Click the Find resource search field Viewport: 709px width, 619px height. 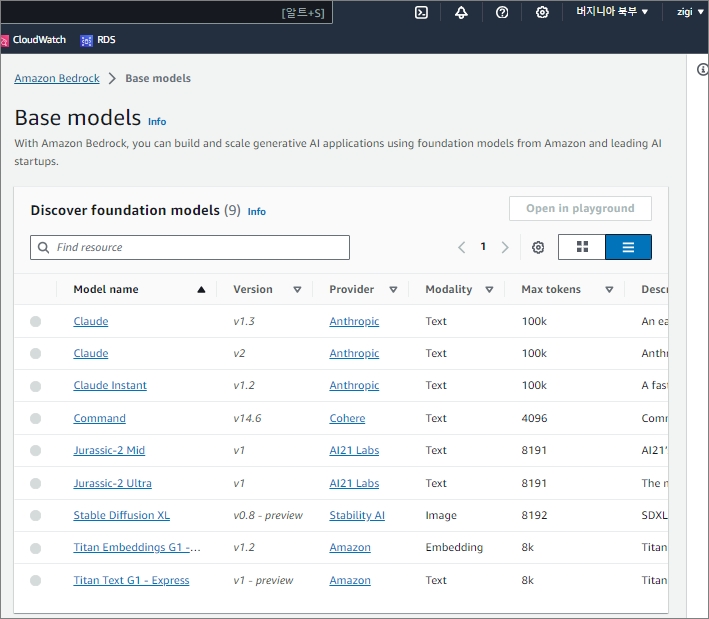point(190,247)
